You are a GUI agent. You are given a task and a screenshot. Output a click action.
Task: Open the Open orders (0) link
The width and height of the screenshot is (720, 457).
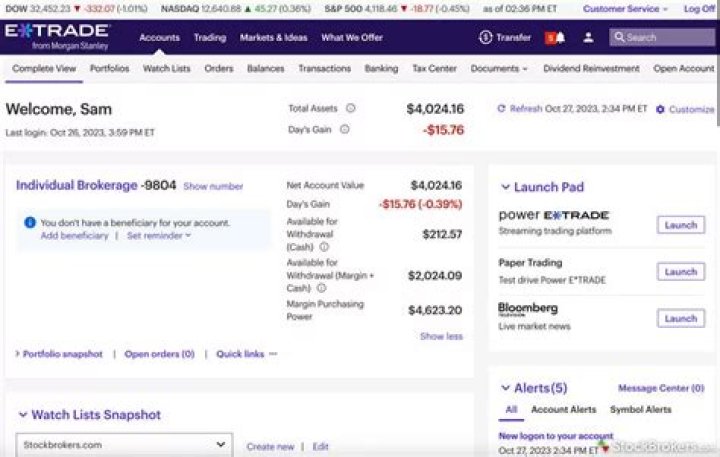(159, 354)
